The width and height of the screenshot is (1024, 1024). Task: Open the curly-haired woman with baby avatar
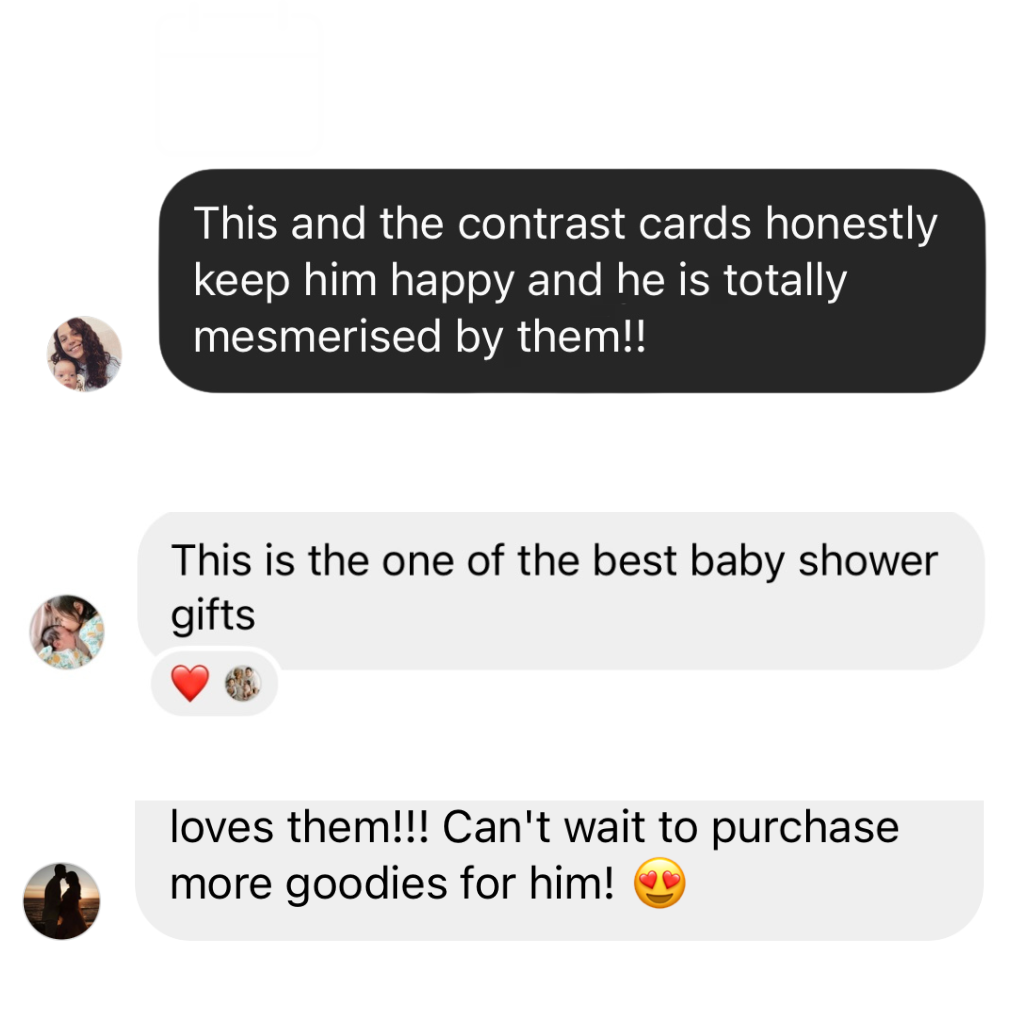pos(84,354)
